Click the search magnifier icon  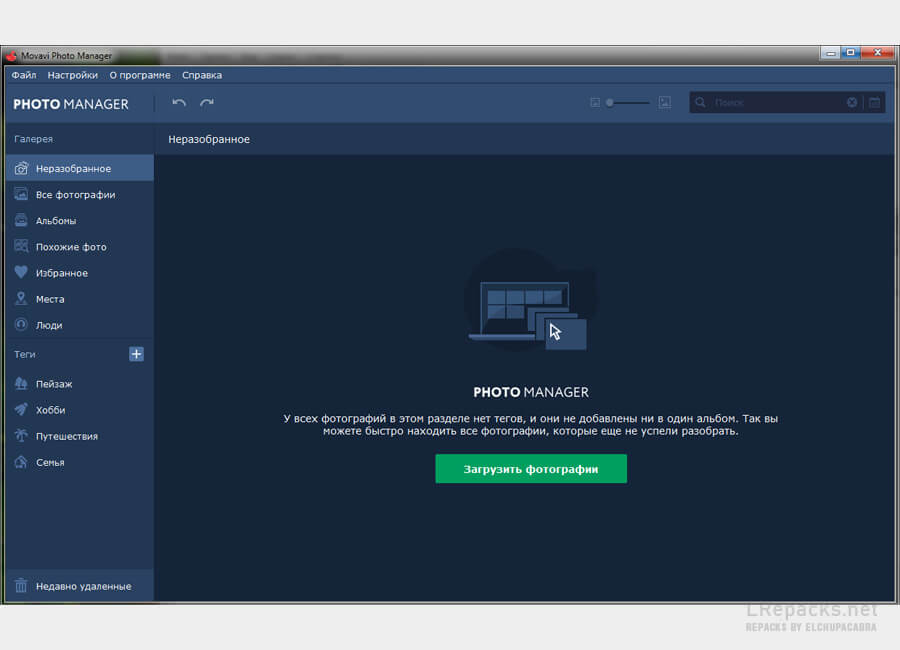point(700,103)
